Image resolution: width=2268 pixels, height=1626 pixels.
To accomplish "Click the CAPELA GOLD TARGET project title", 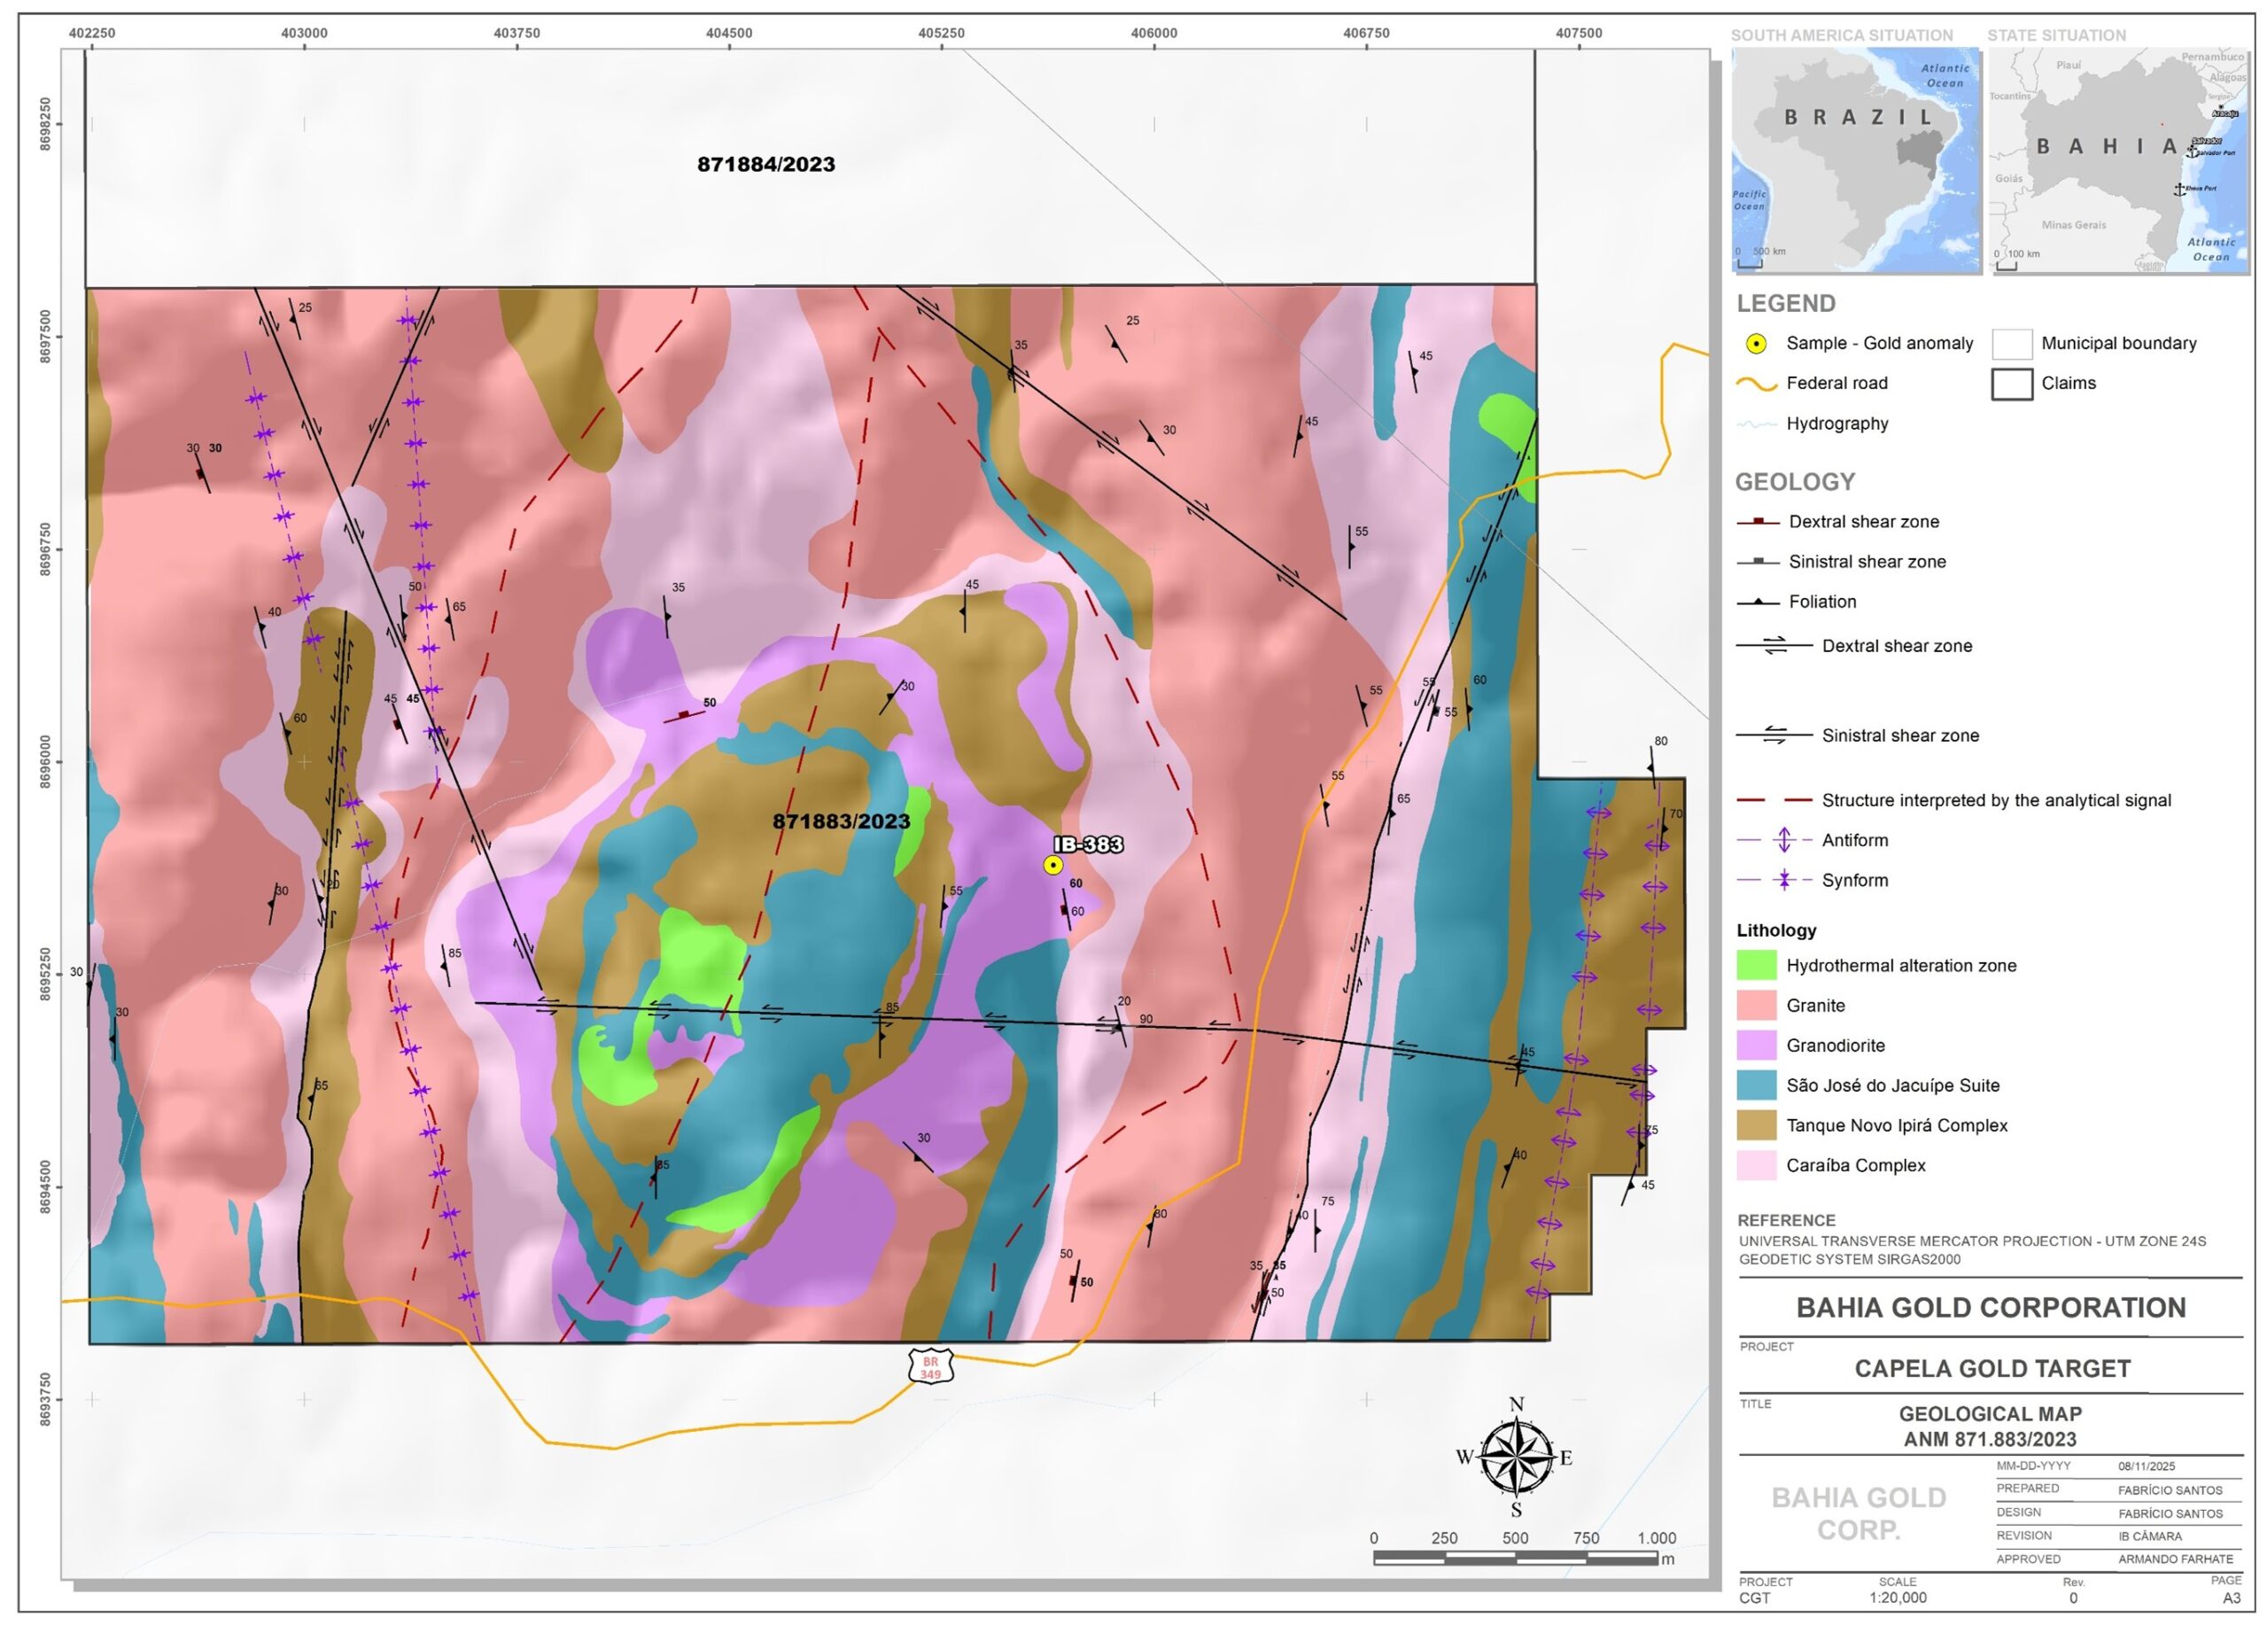I will click(1992, 1368).
